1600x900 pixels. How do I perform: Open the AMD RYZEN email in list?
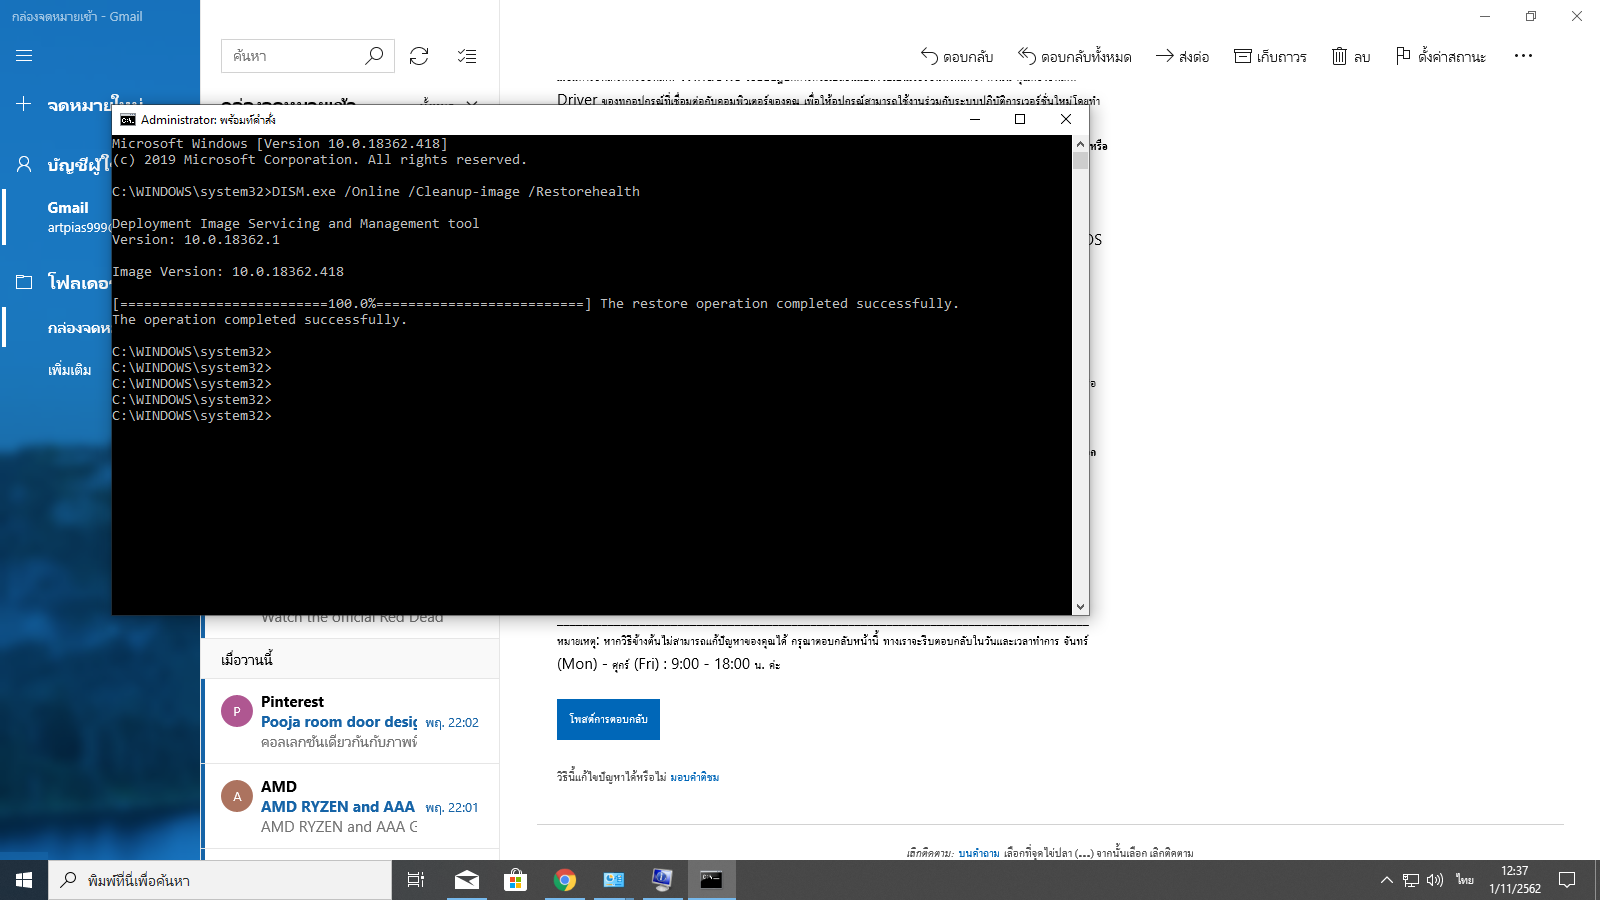point(351,806)
